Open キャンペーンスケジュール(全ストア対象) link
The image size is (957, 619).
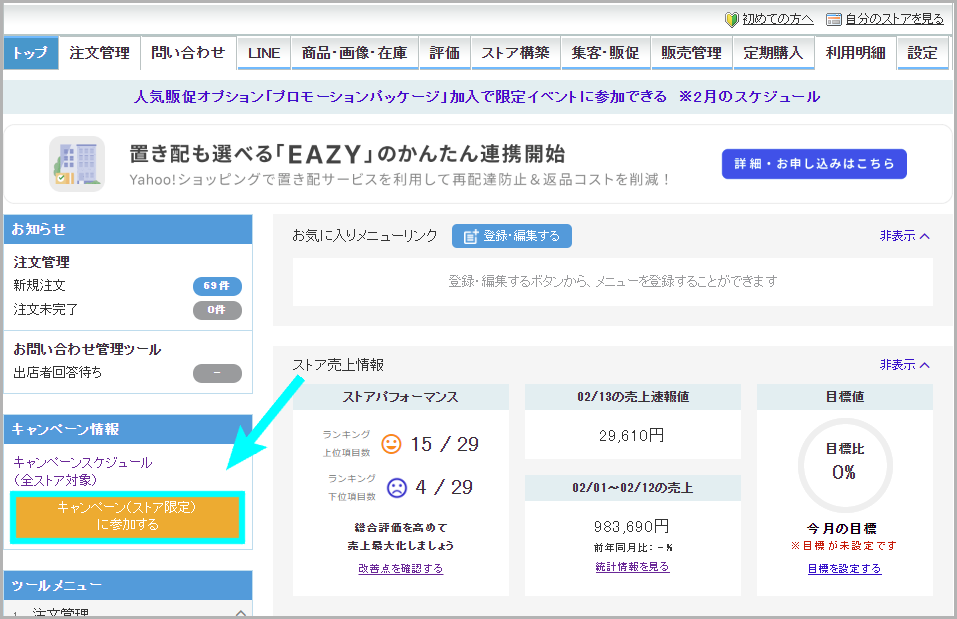click(83, 471)
